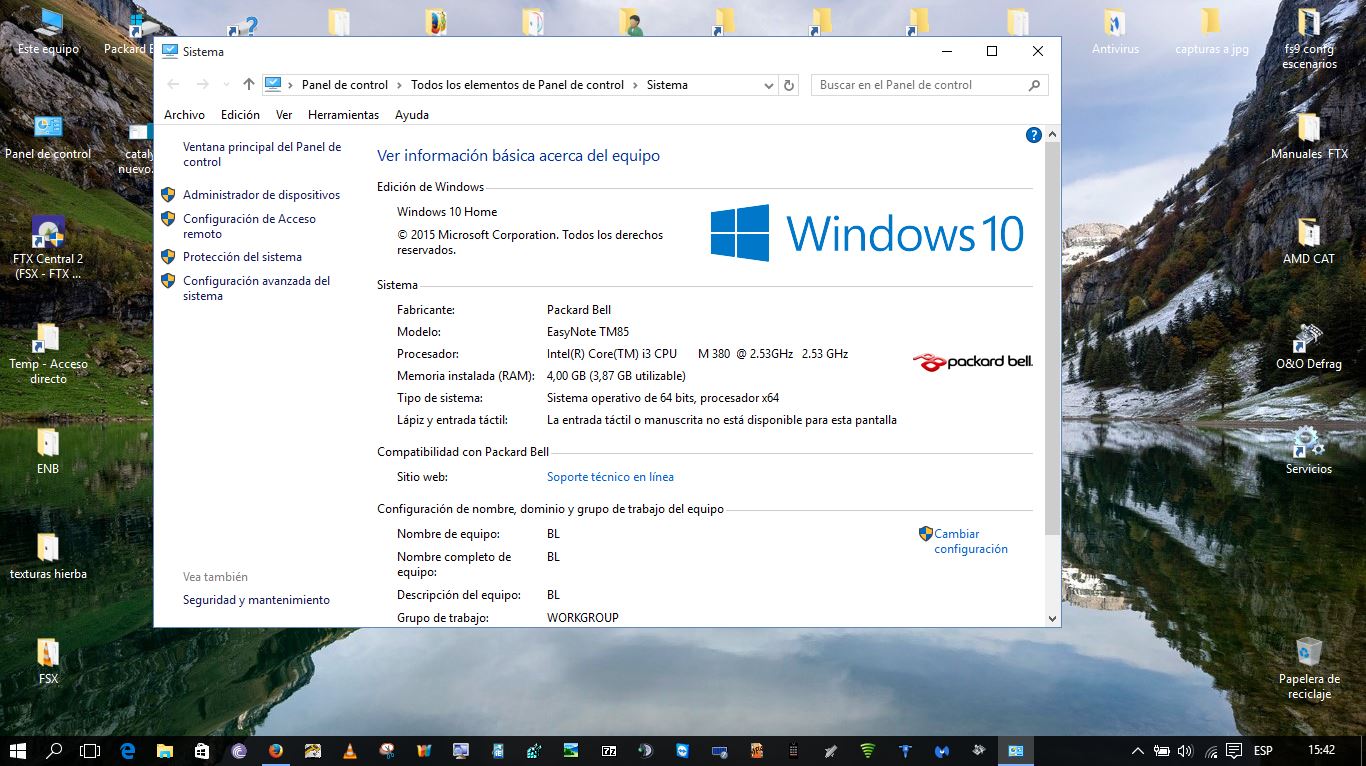This screenshot has height=766, width=1366.
Task: Open the Ver menu
Action: (x=284, y=115)
